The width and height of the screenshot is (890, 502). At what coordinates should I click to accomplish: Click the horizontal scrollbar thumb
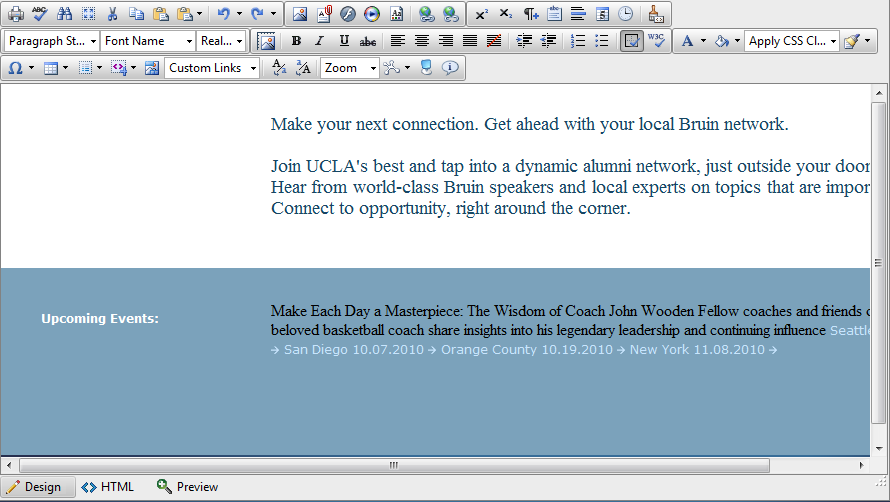click(x=394, y=465)
